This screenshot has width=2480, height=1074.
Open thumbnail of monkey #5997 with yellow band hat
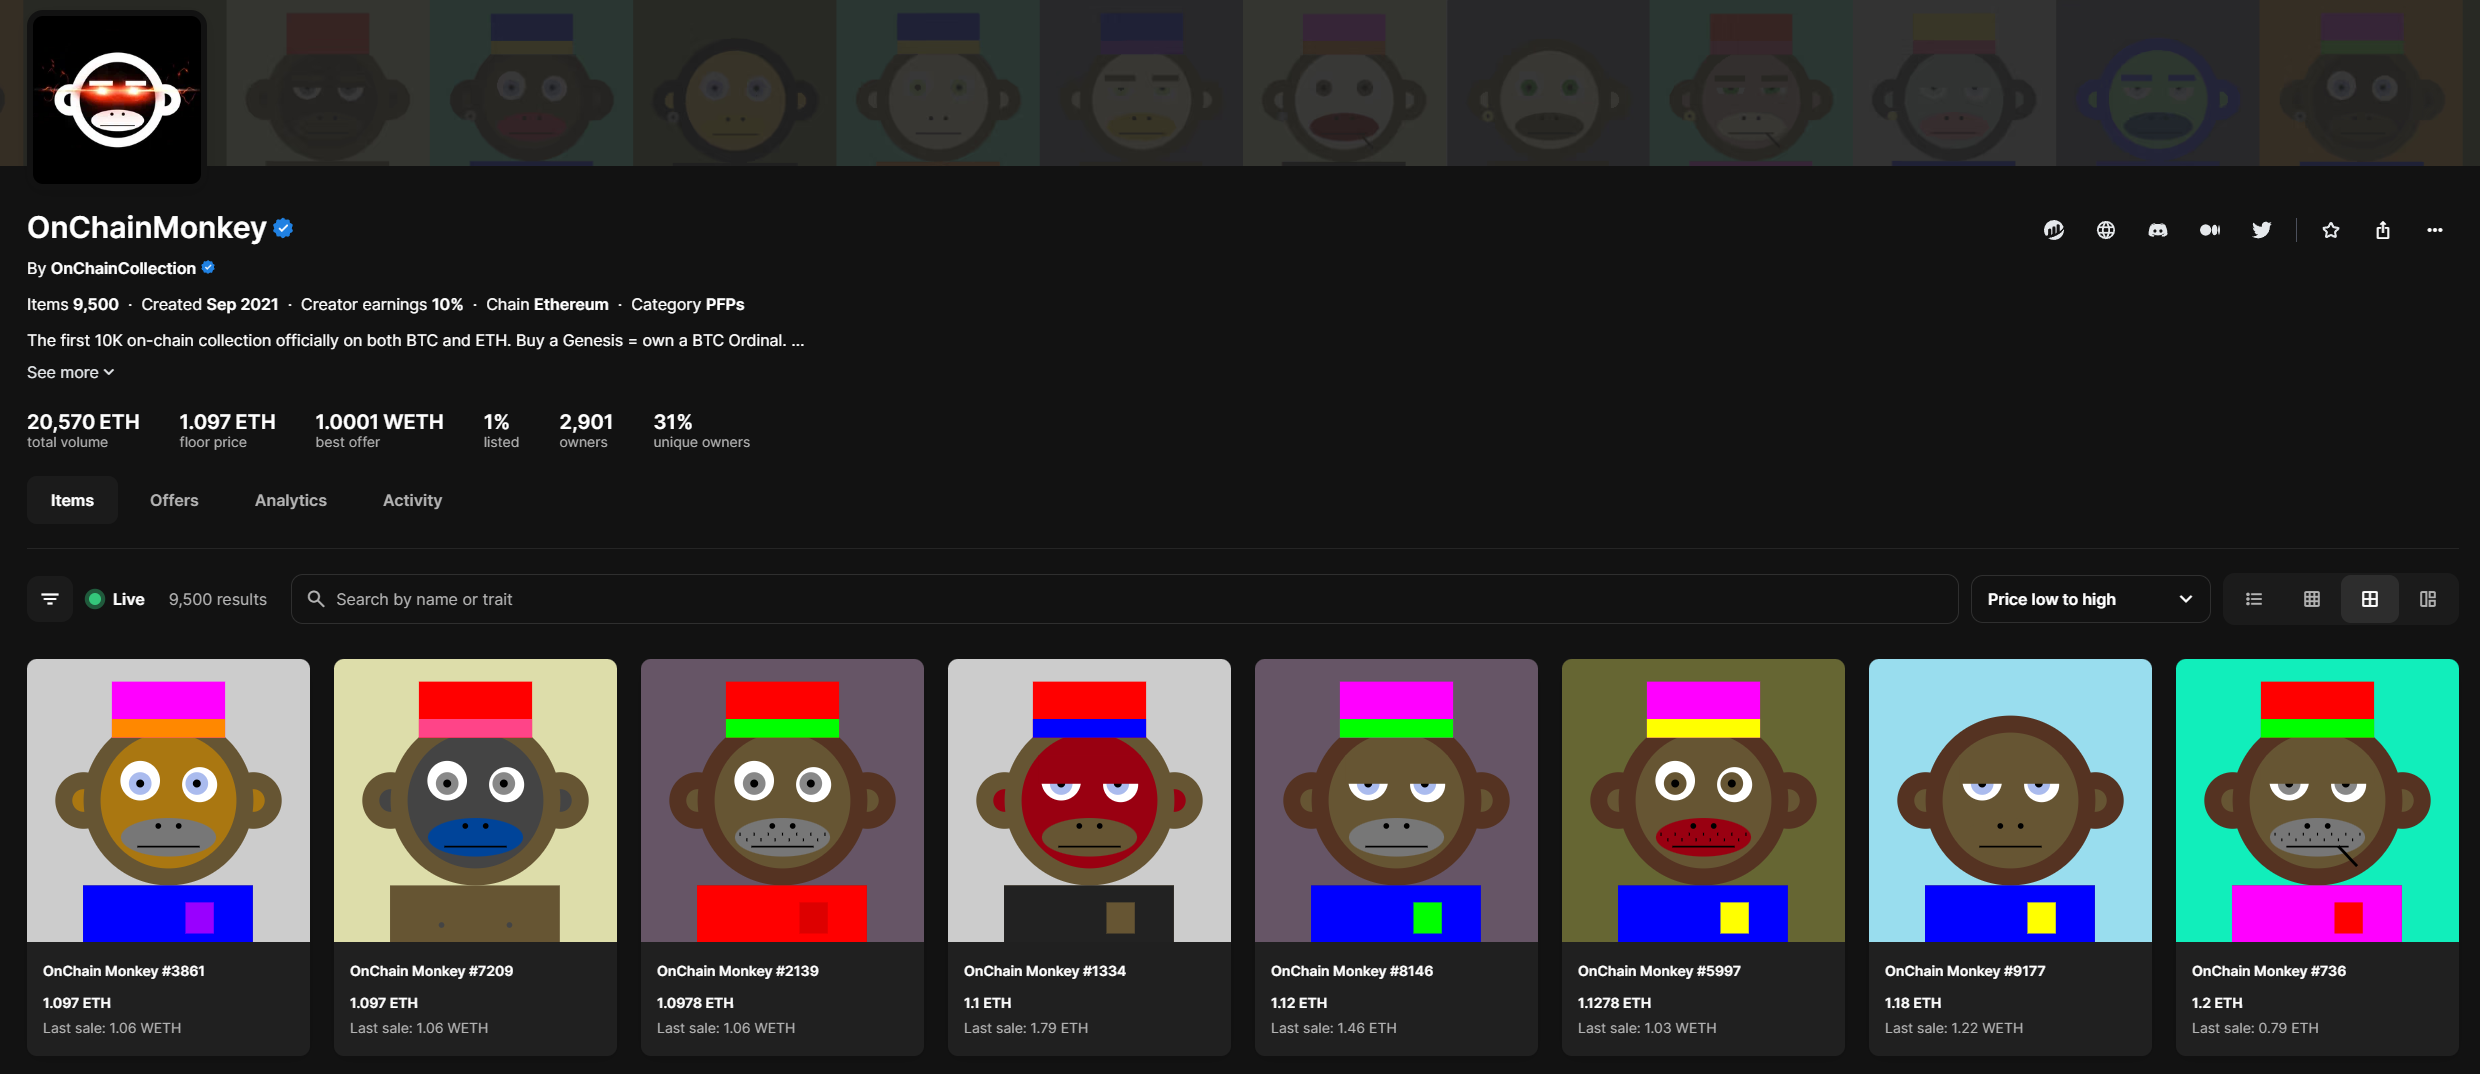1703,800
